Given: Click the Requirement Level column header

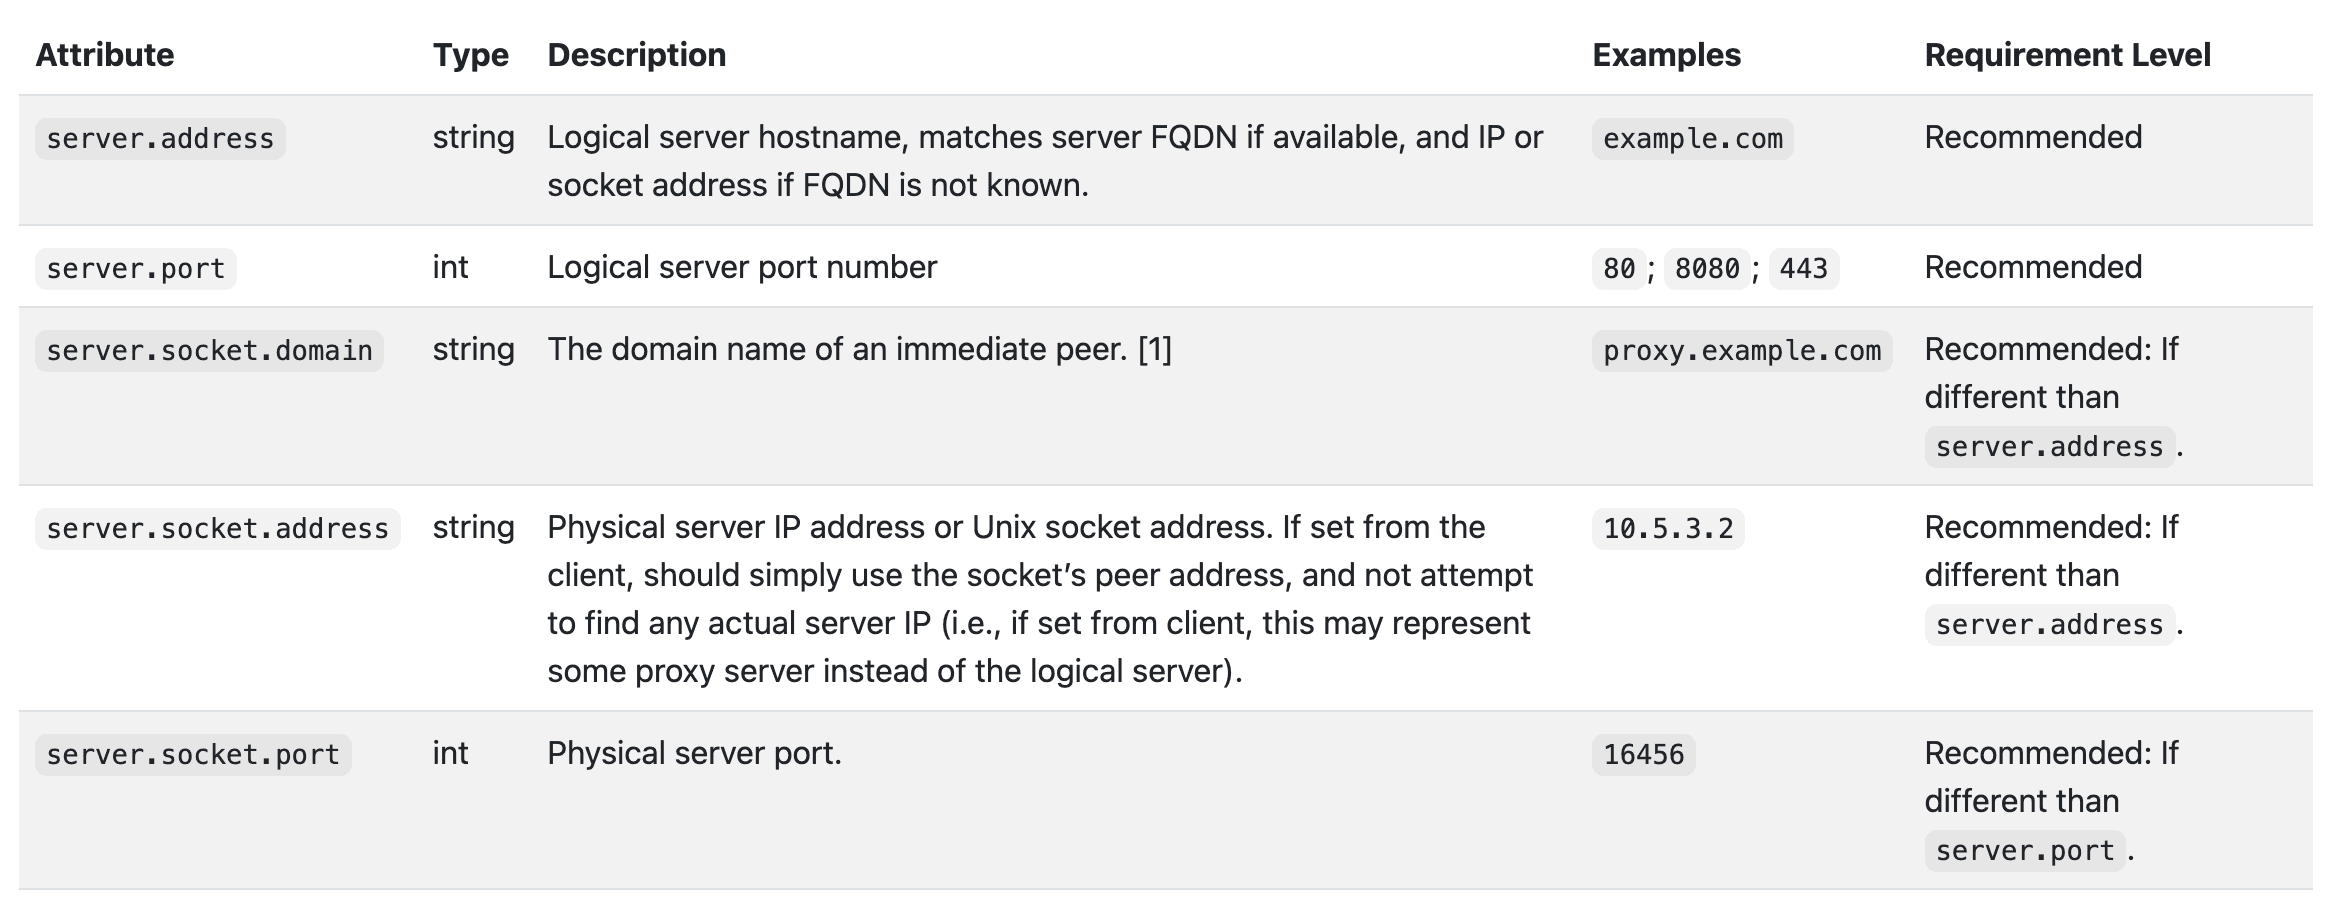Looking at the screenshot, I should tap(2068, 55).
